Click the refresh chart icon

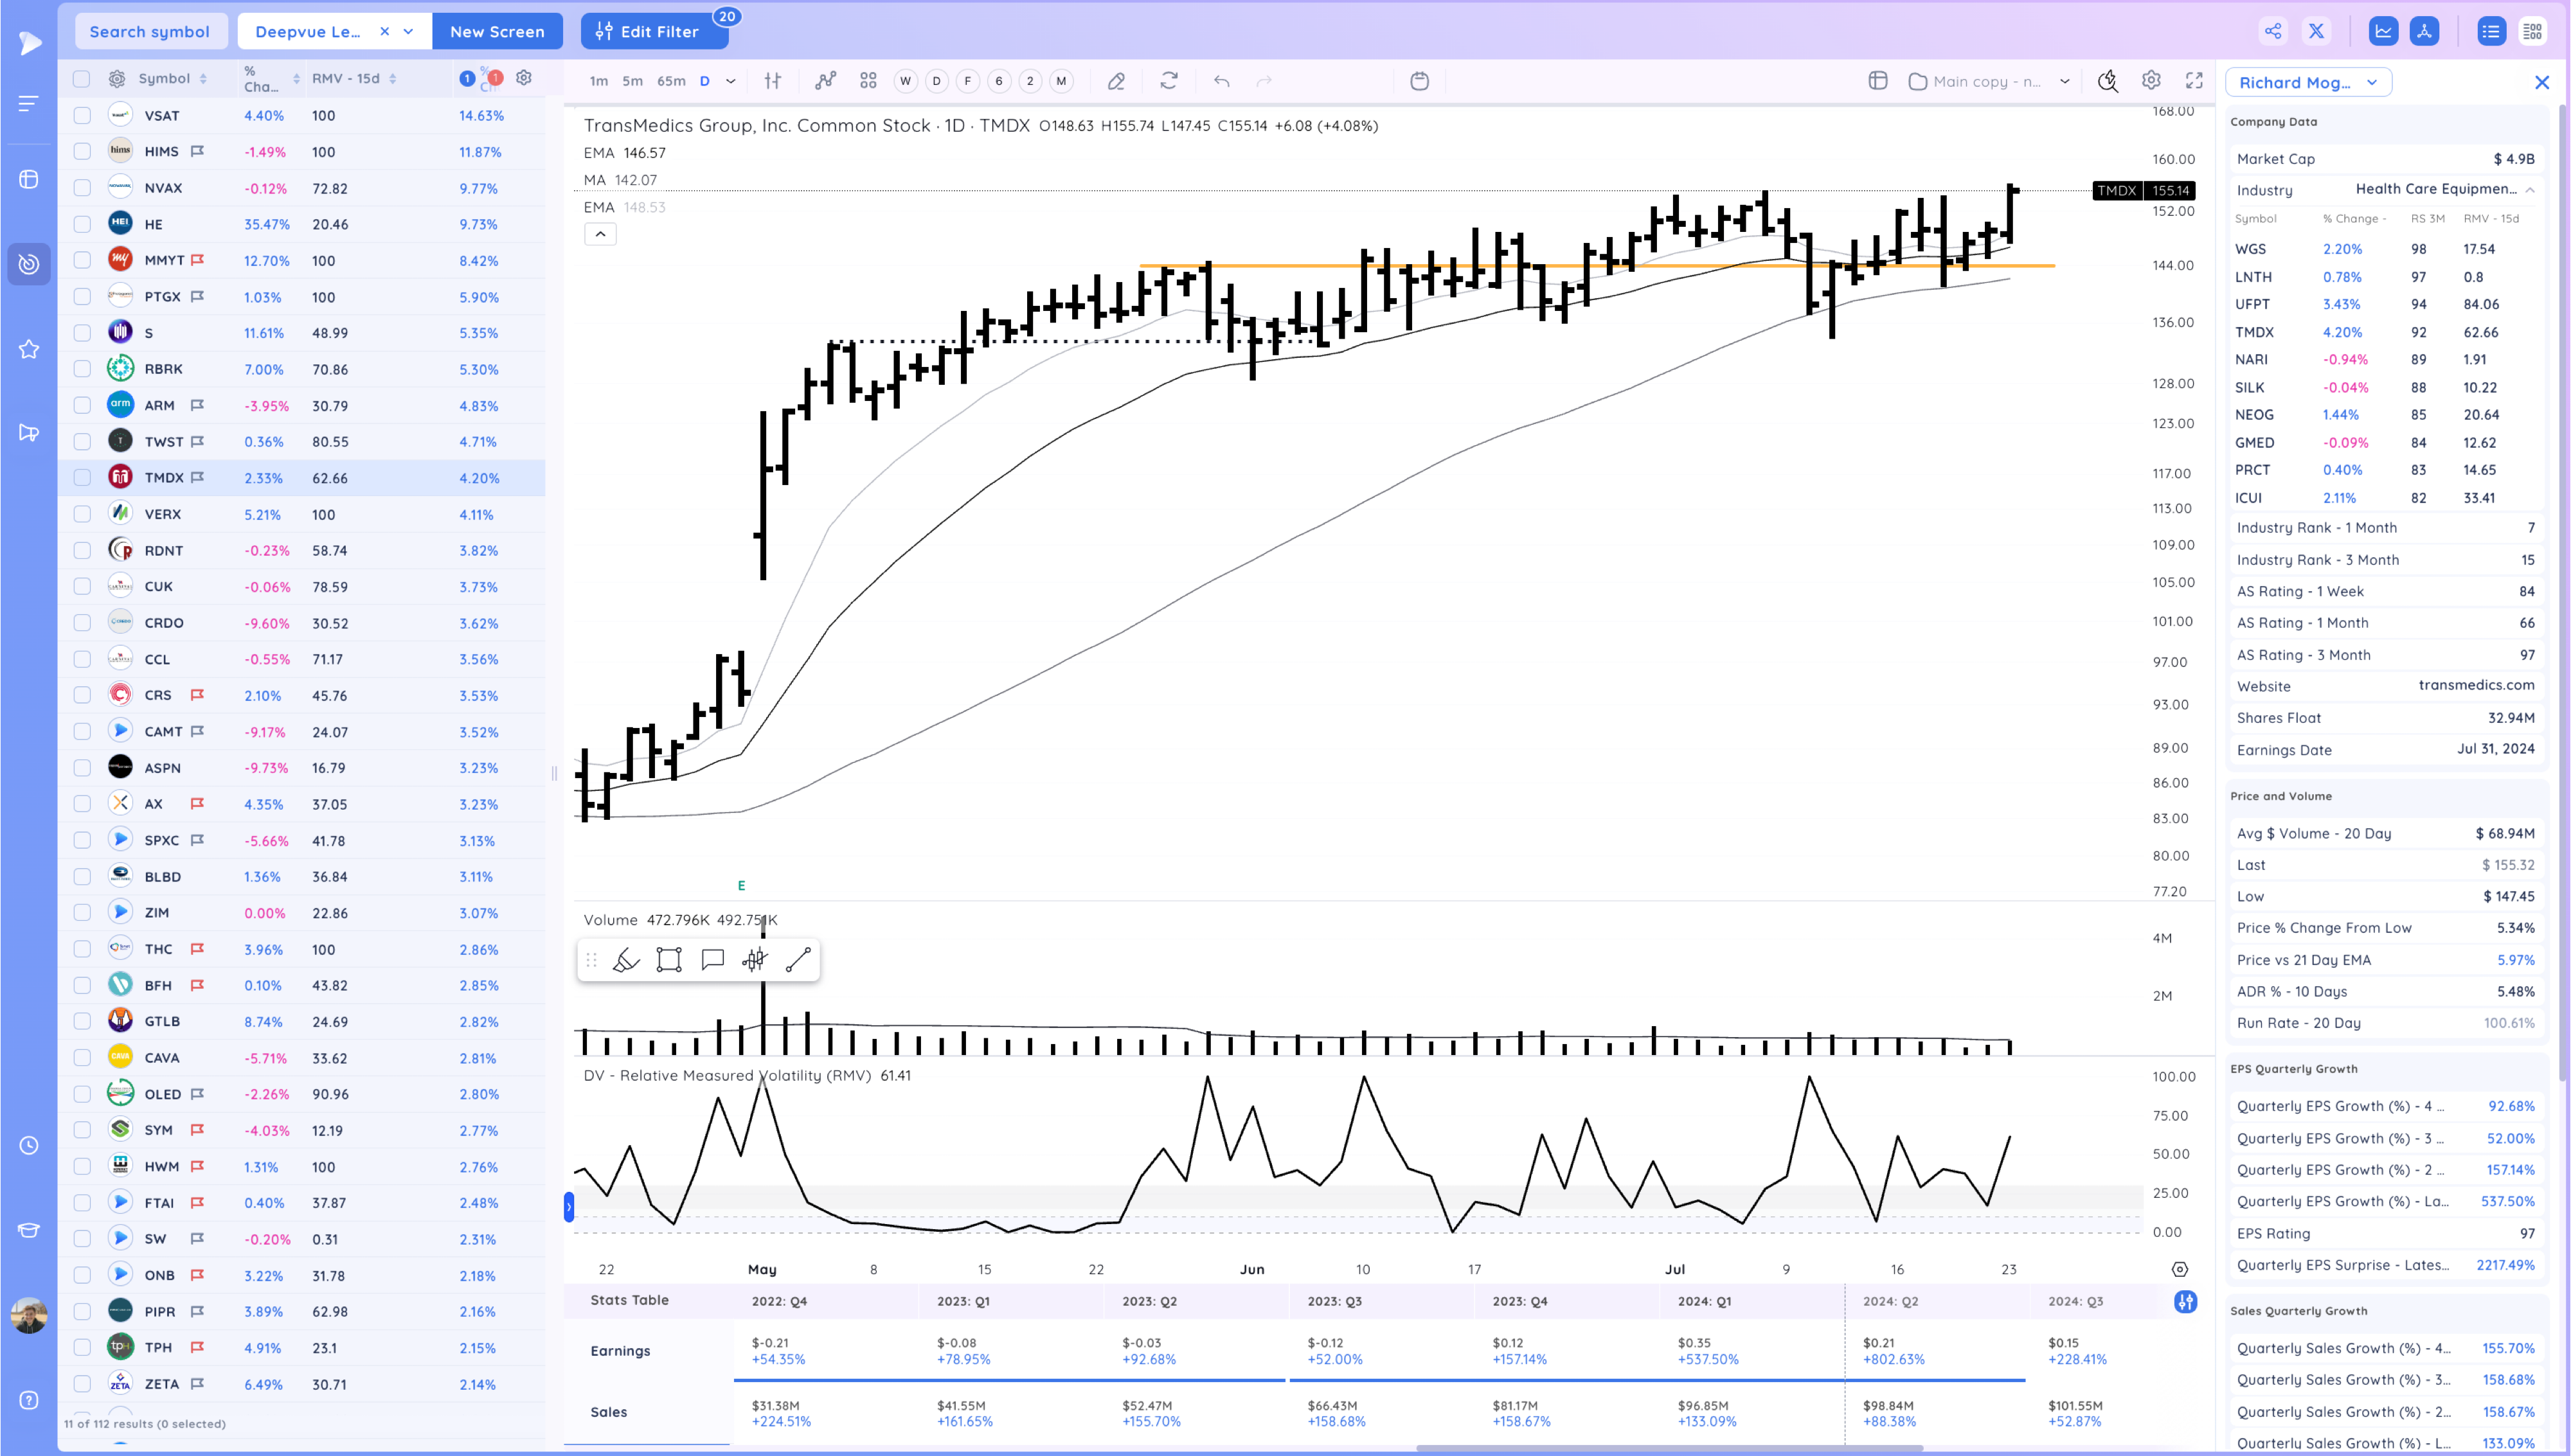coord(1169,81)
